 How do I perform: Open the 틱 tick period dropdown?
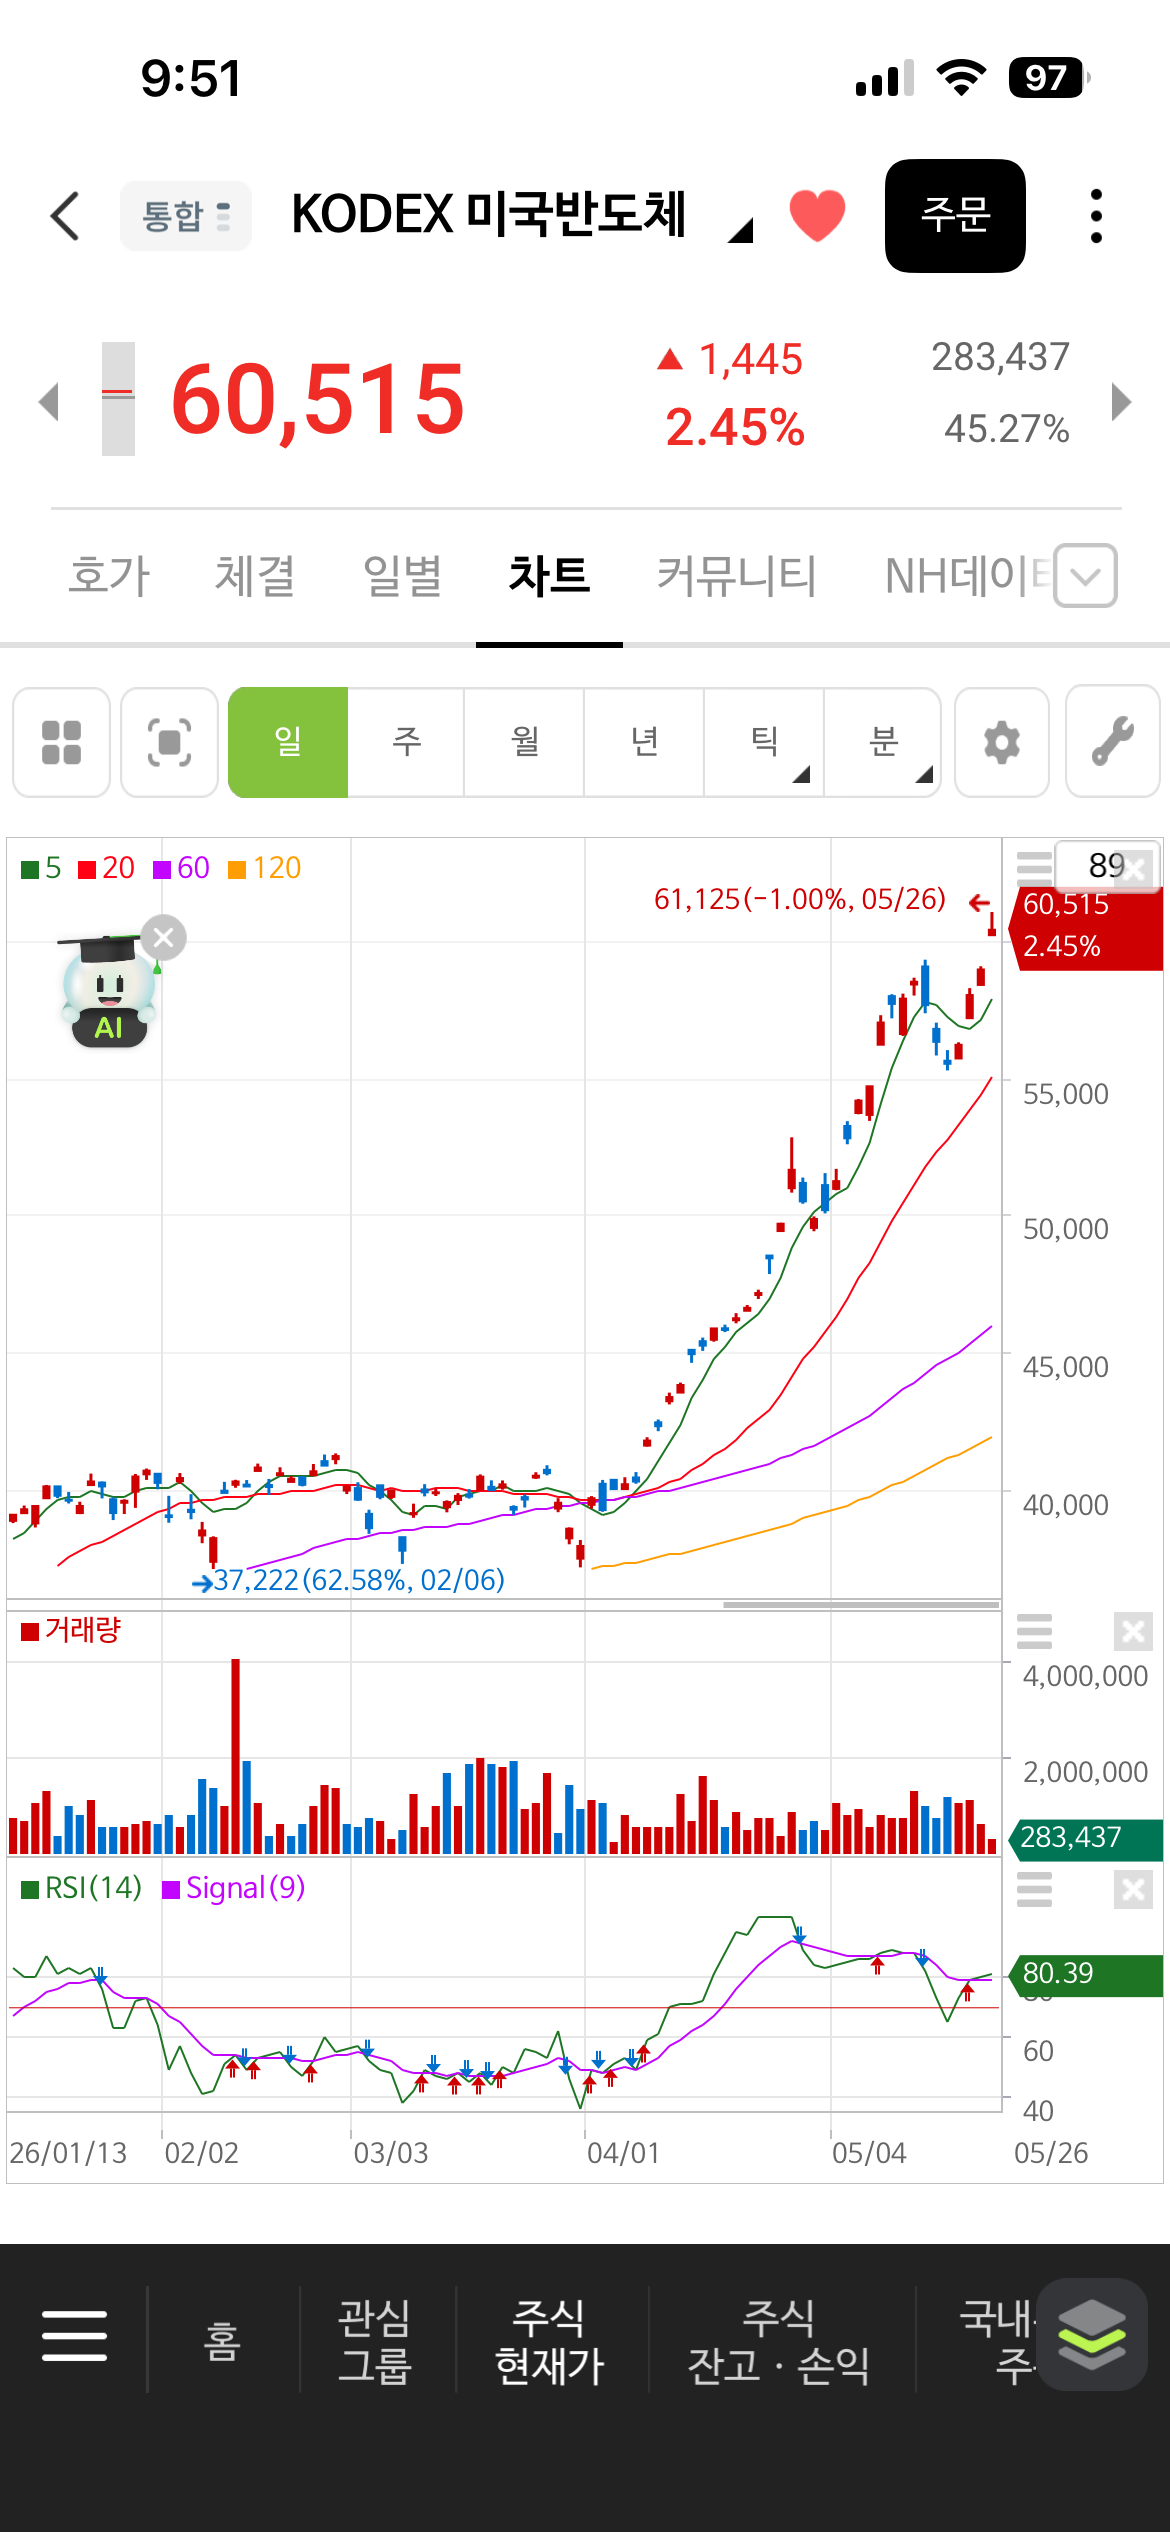[764, 742]
